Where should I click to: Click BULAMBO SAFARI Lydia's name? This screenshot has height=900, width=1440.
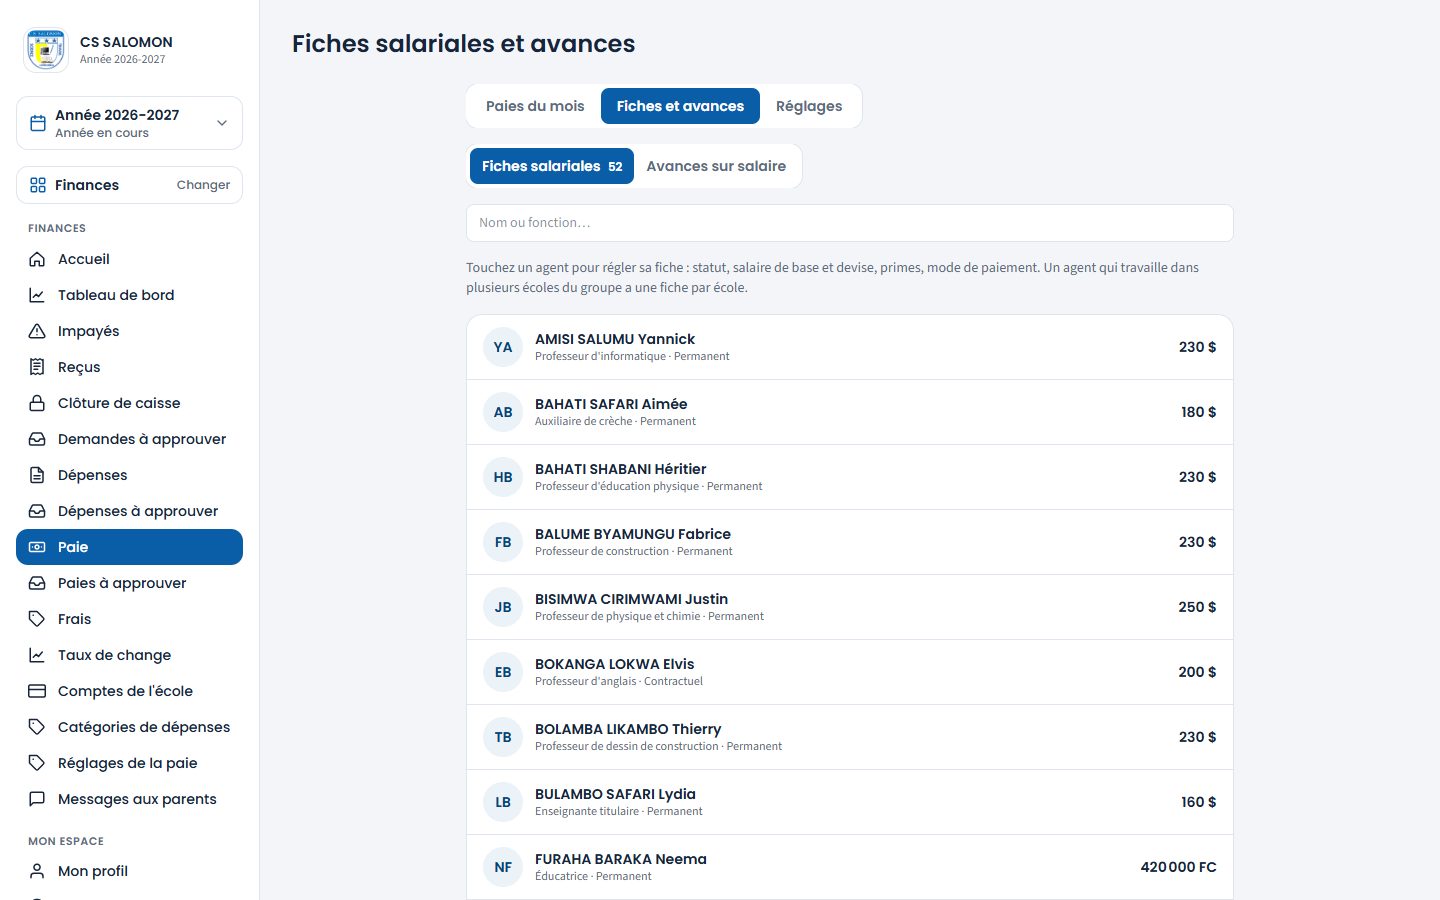tap(615, 794)
